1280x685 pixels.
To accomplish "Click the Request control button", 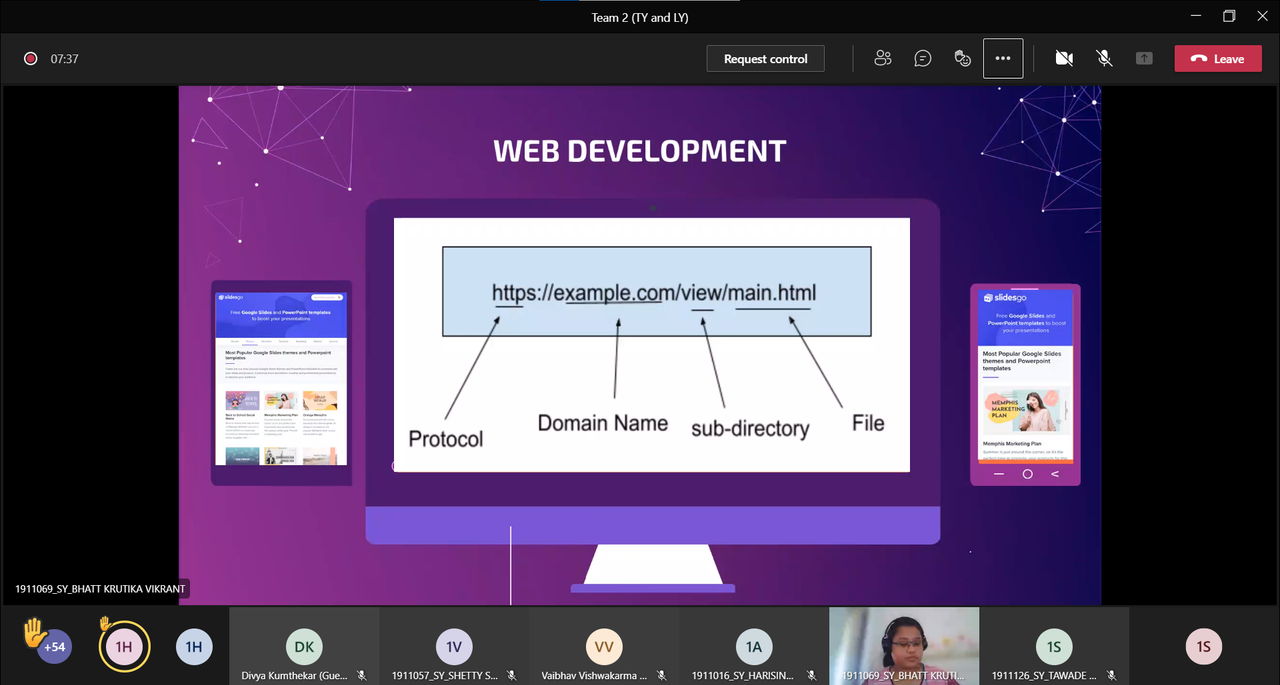I will point(765,59).
